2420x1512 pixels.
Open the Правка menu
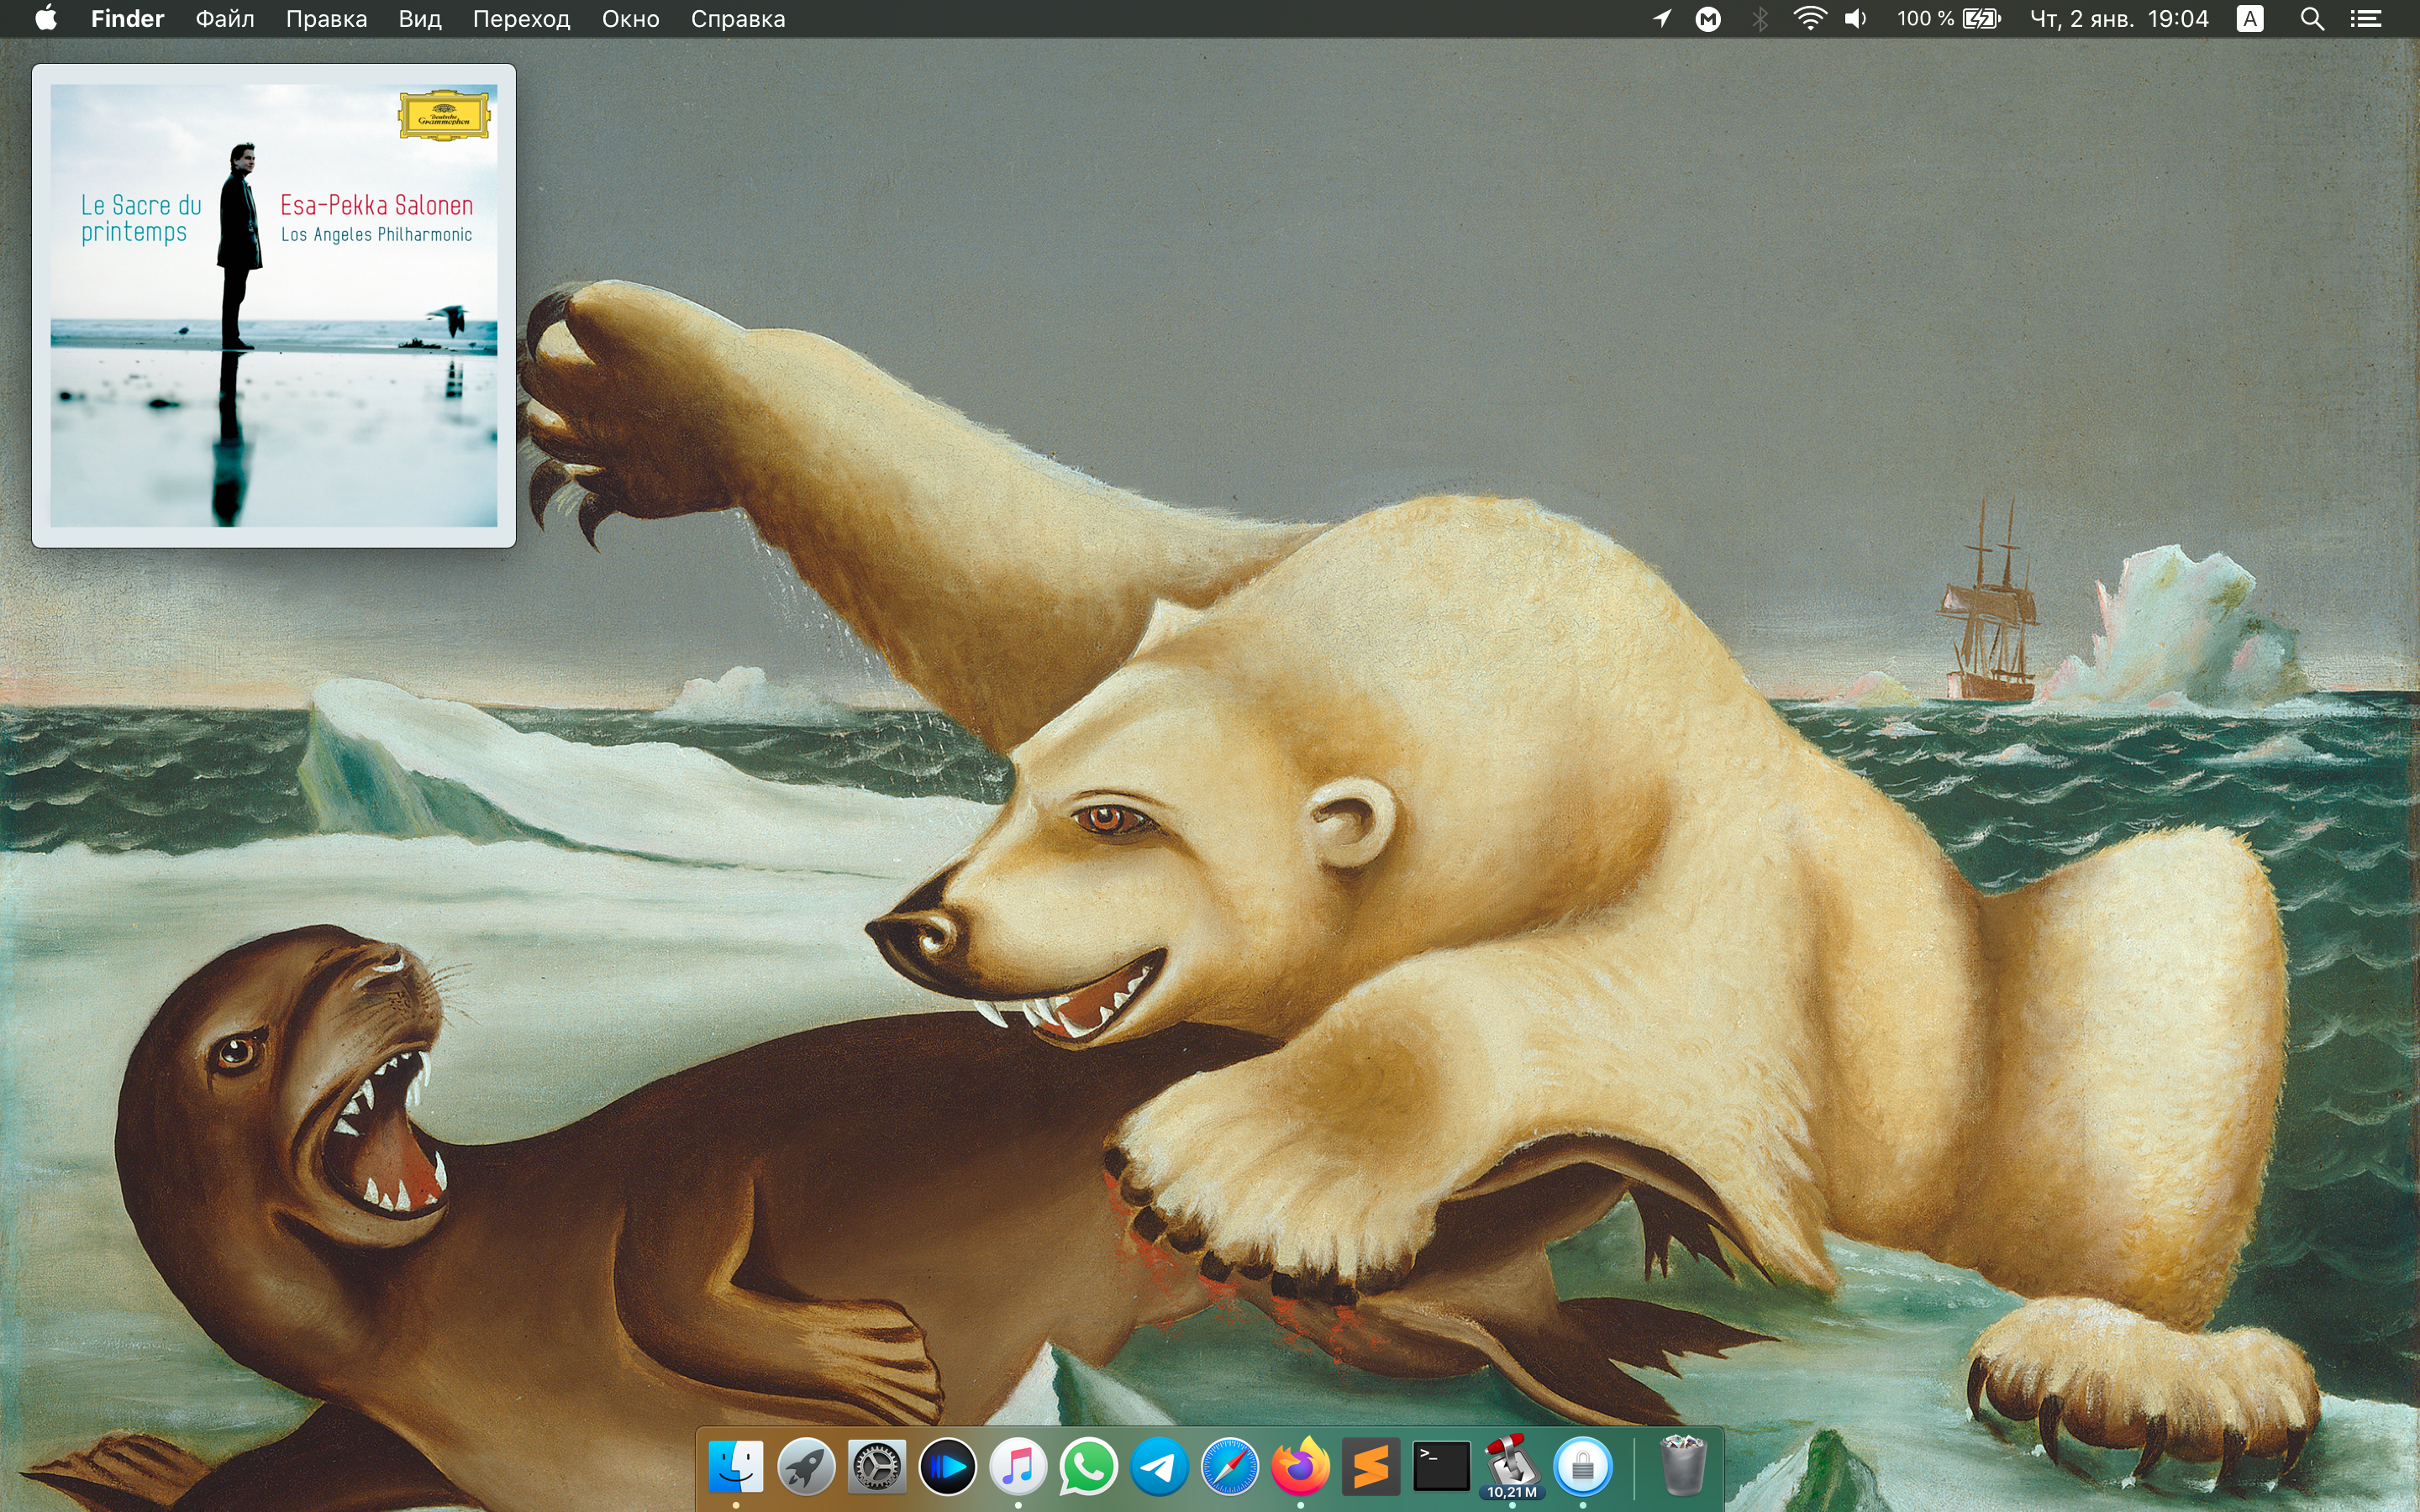[326, 19]
